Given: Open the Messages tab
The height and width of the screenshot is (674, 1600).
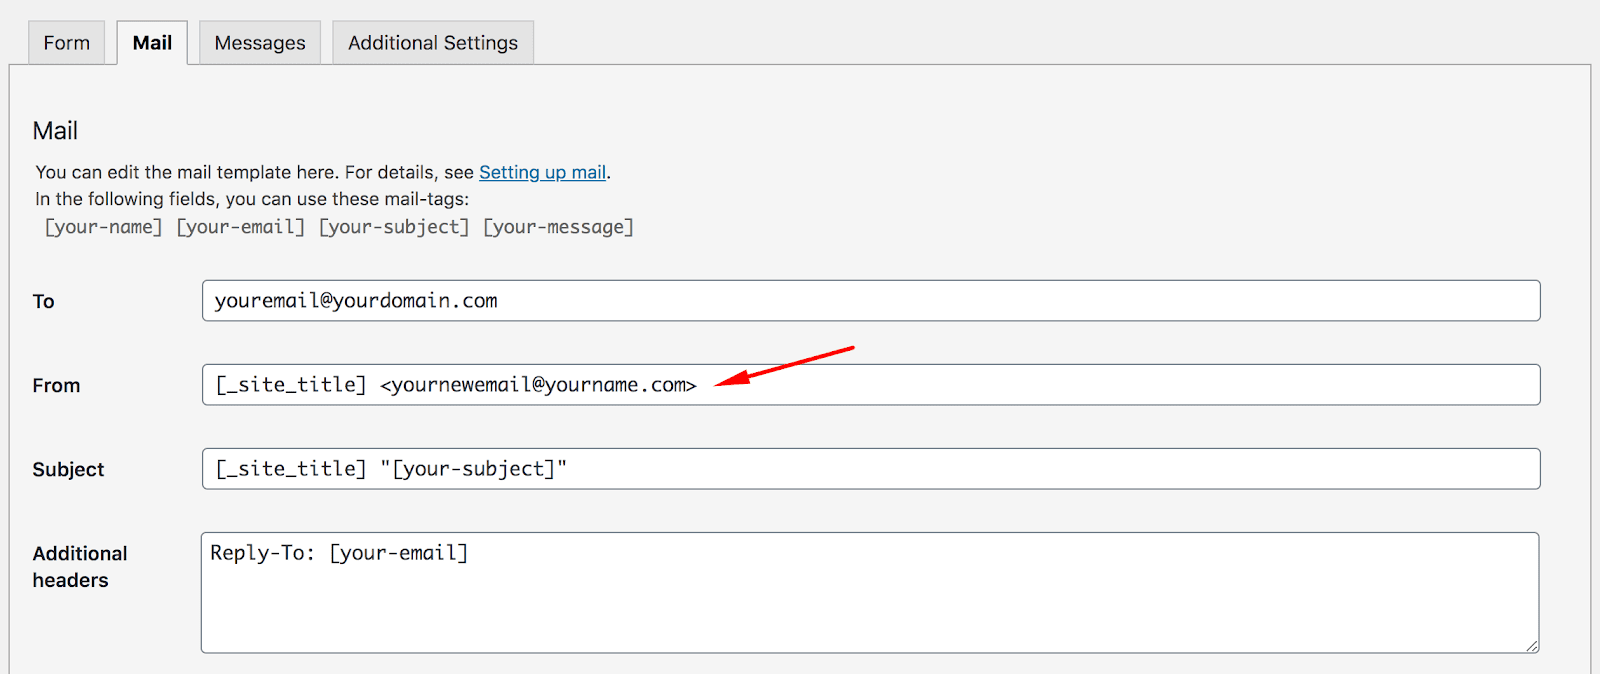Looking at the screenshot, I should [x=260, y=43].
